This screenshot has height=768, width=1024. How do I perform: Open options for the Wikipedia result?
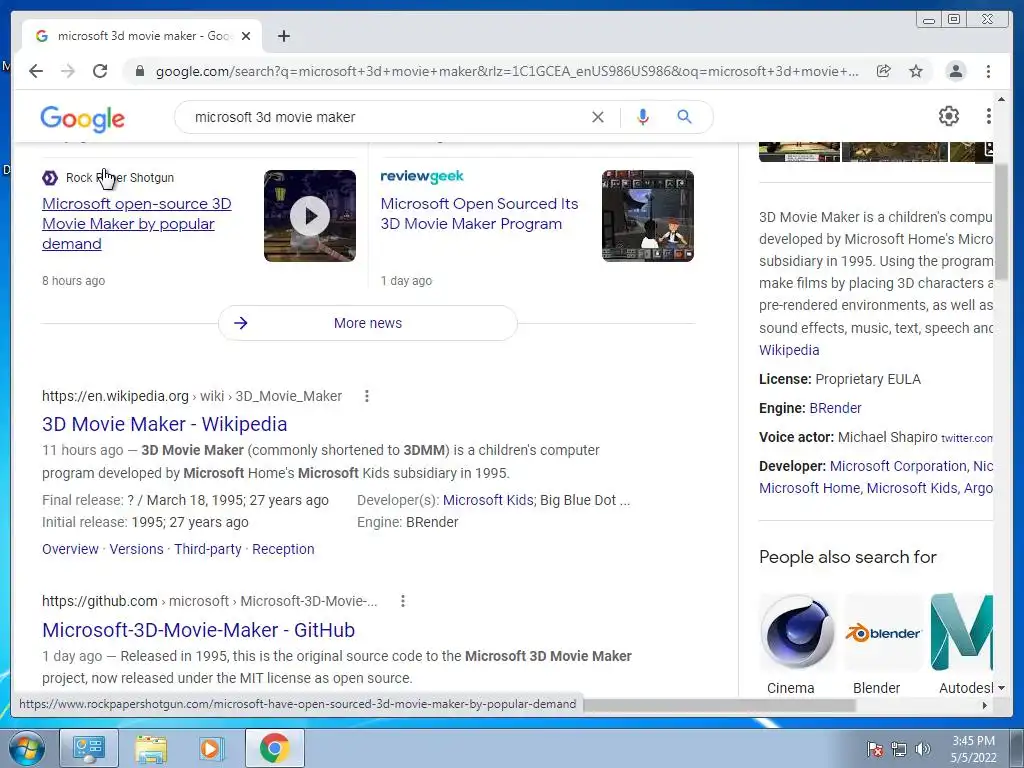[x=367, y=396]
